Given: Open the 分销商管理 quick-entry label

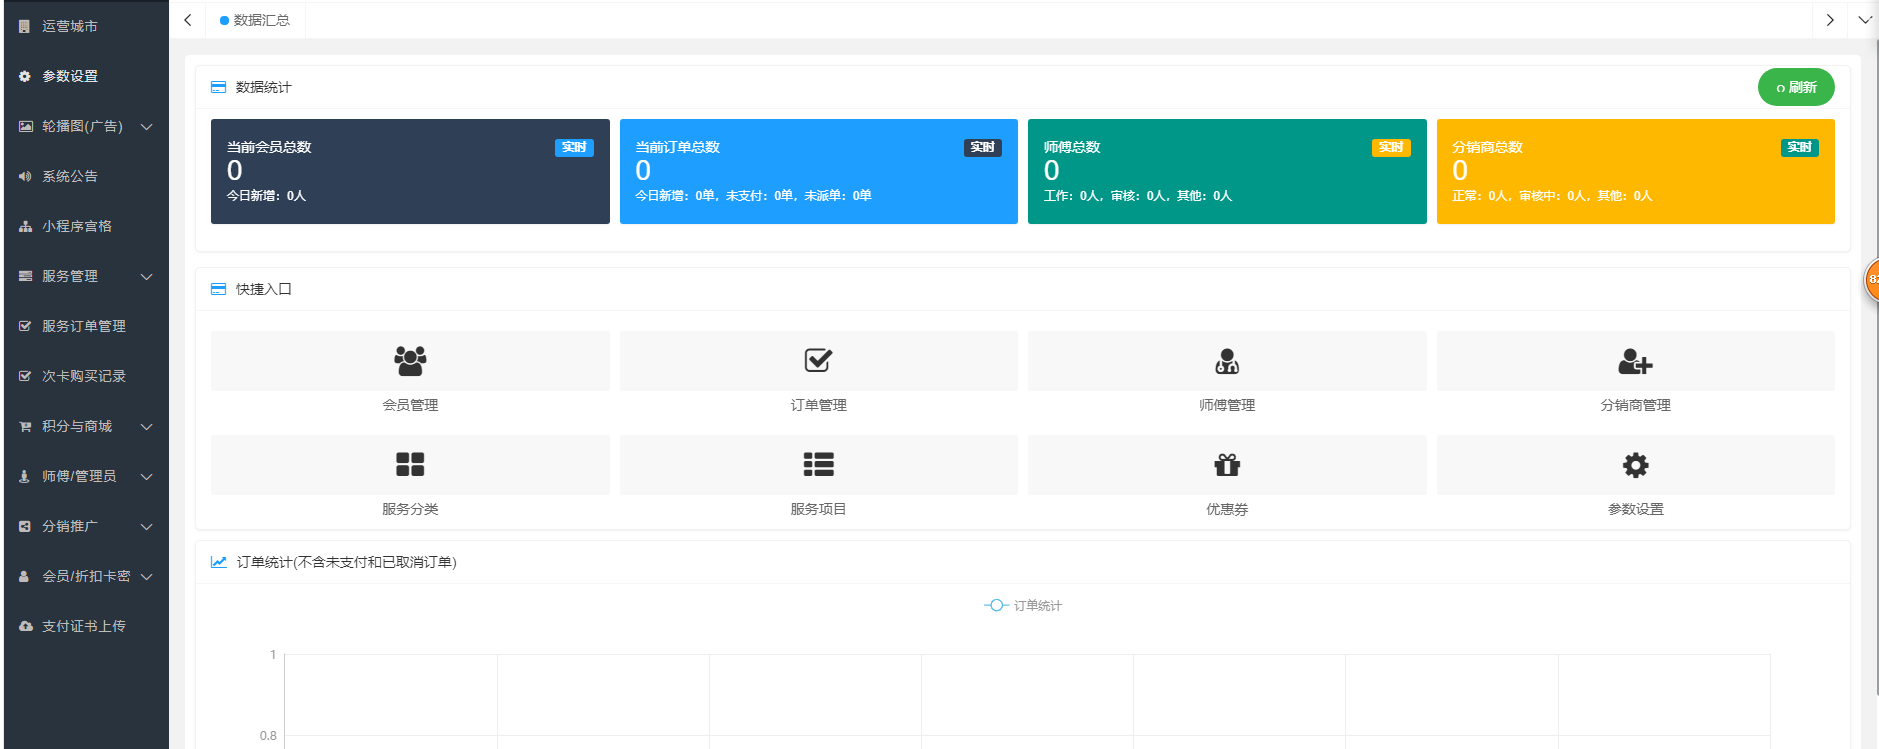Looking at the screenshot, I should (x=1635, y=405).
